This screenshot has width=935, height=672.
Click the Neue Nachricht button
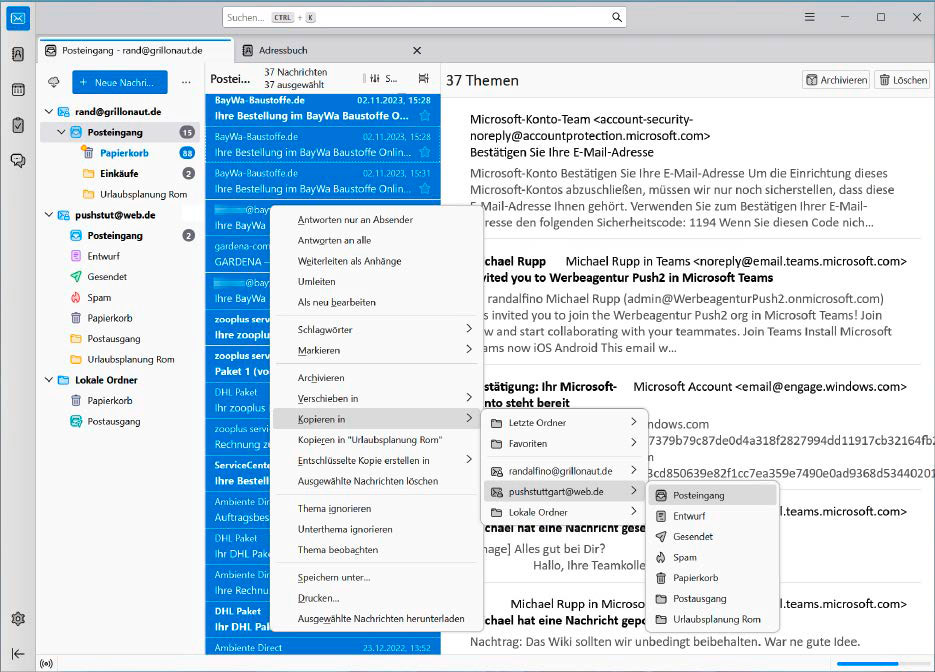coord(120,82)
